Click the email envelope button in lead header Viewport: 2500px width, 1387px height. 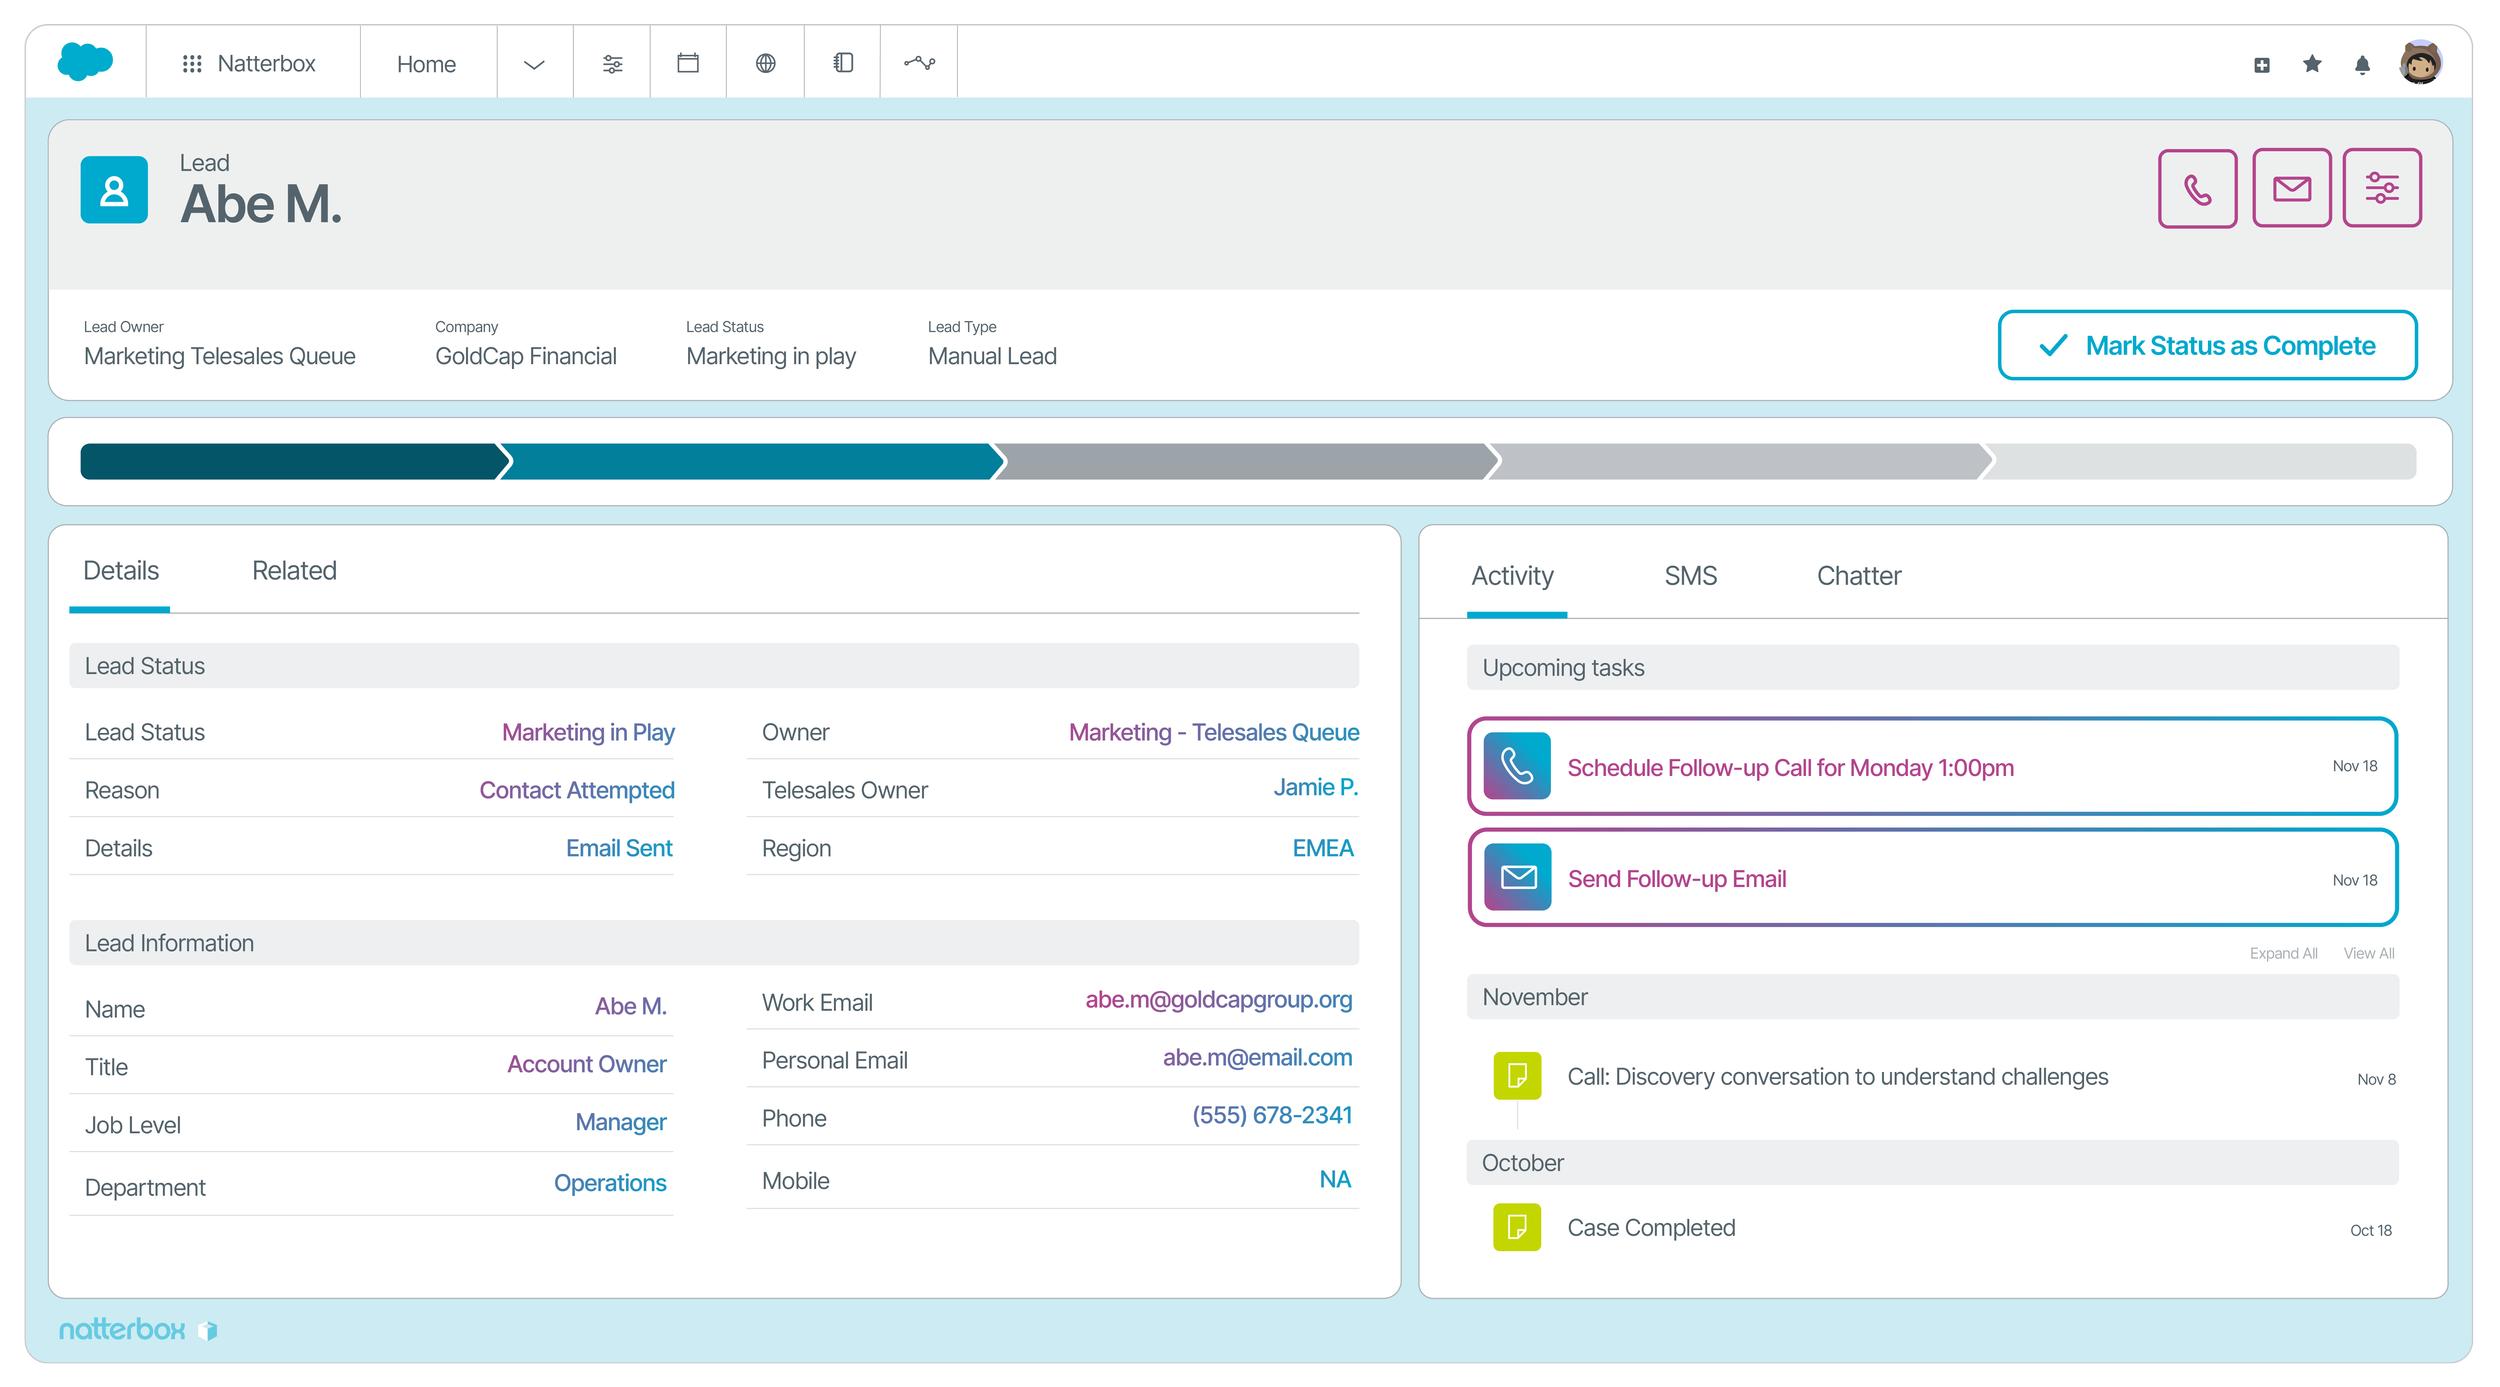(2291, 189)
